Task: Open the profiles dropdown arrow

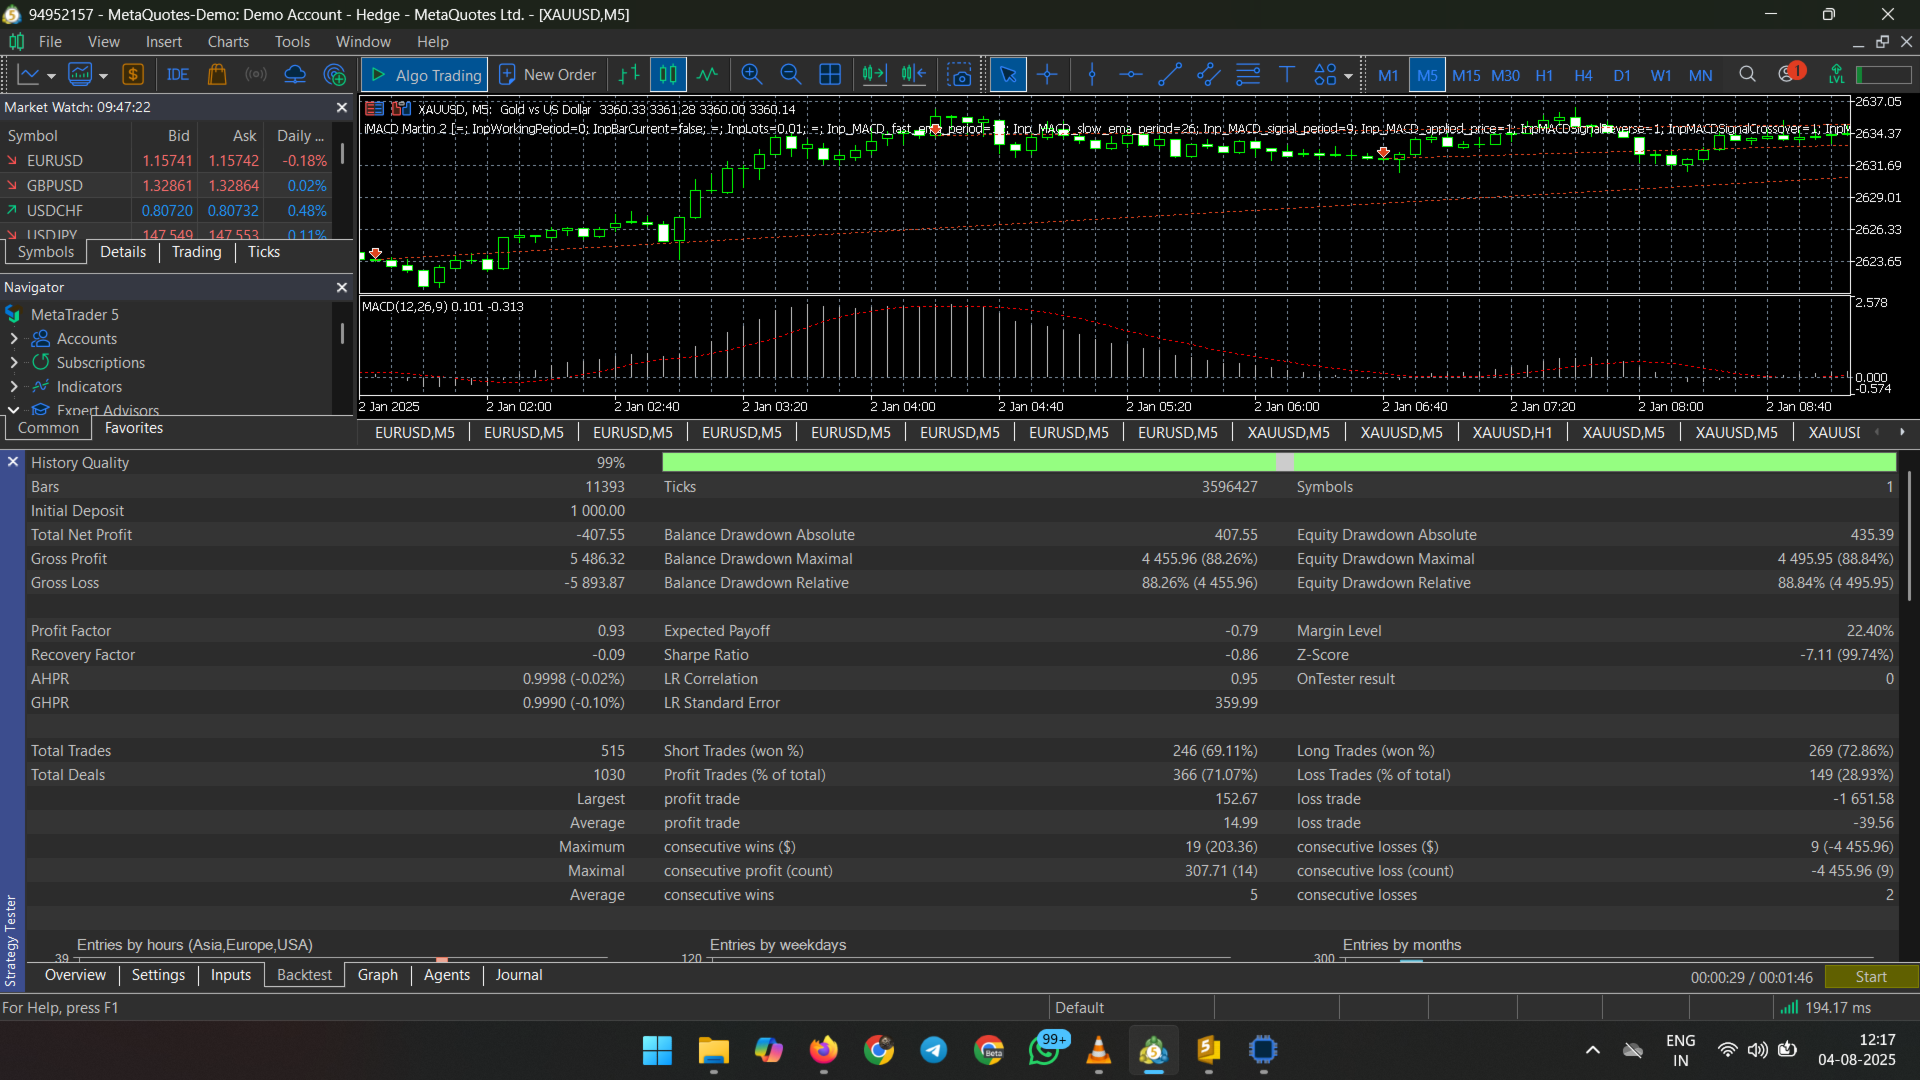Action: click(x=103, y=76)
